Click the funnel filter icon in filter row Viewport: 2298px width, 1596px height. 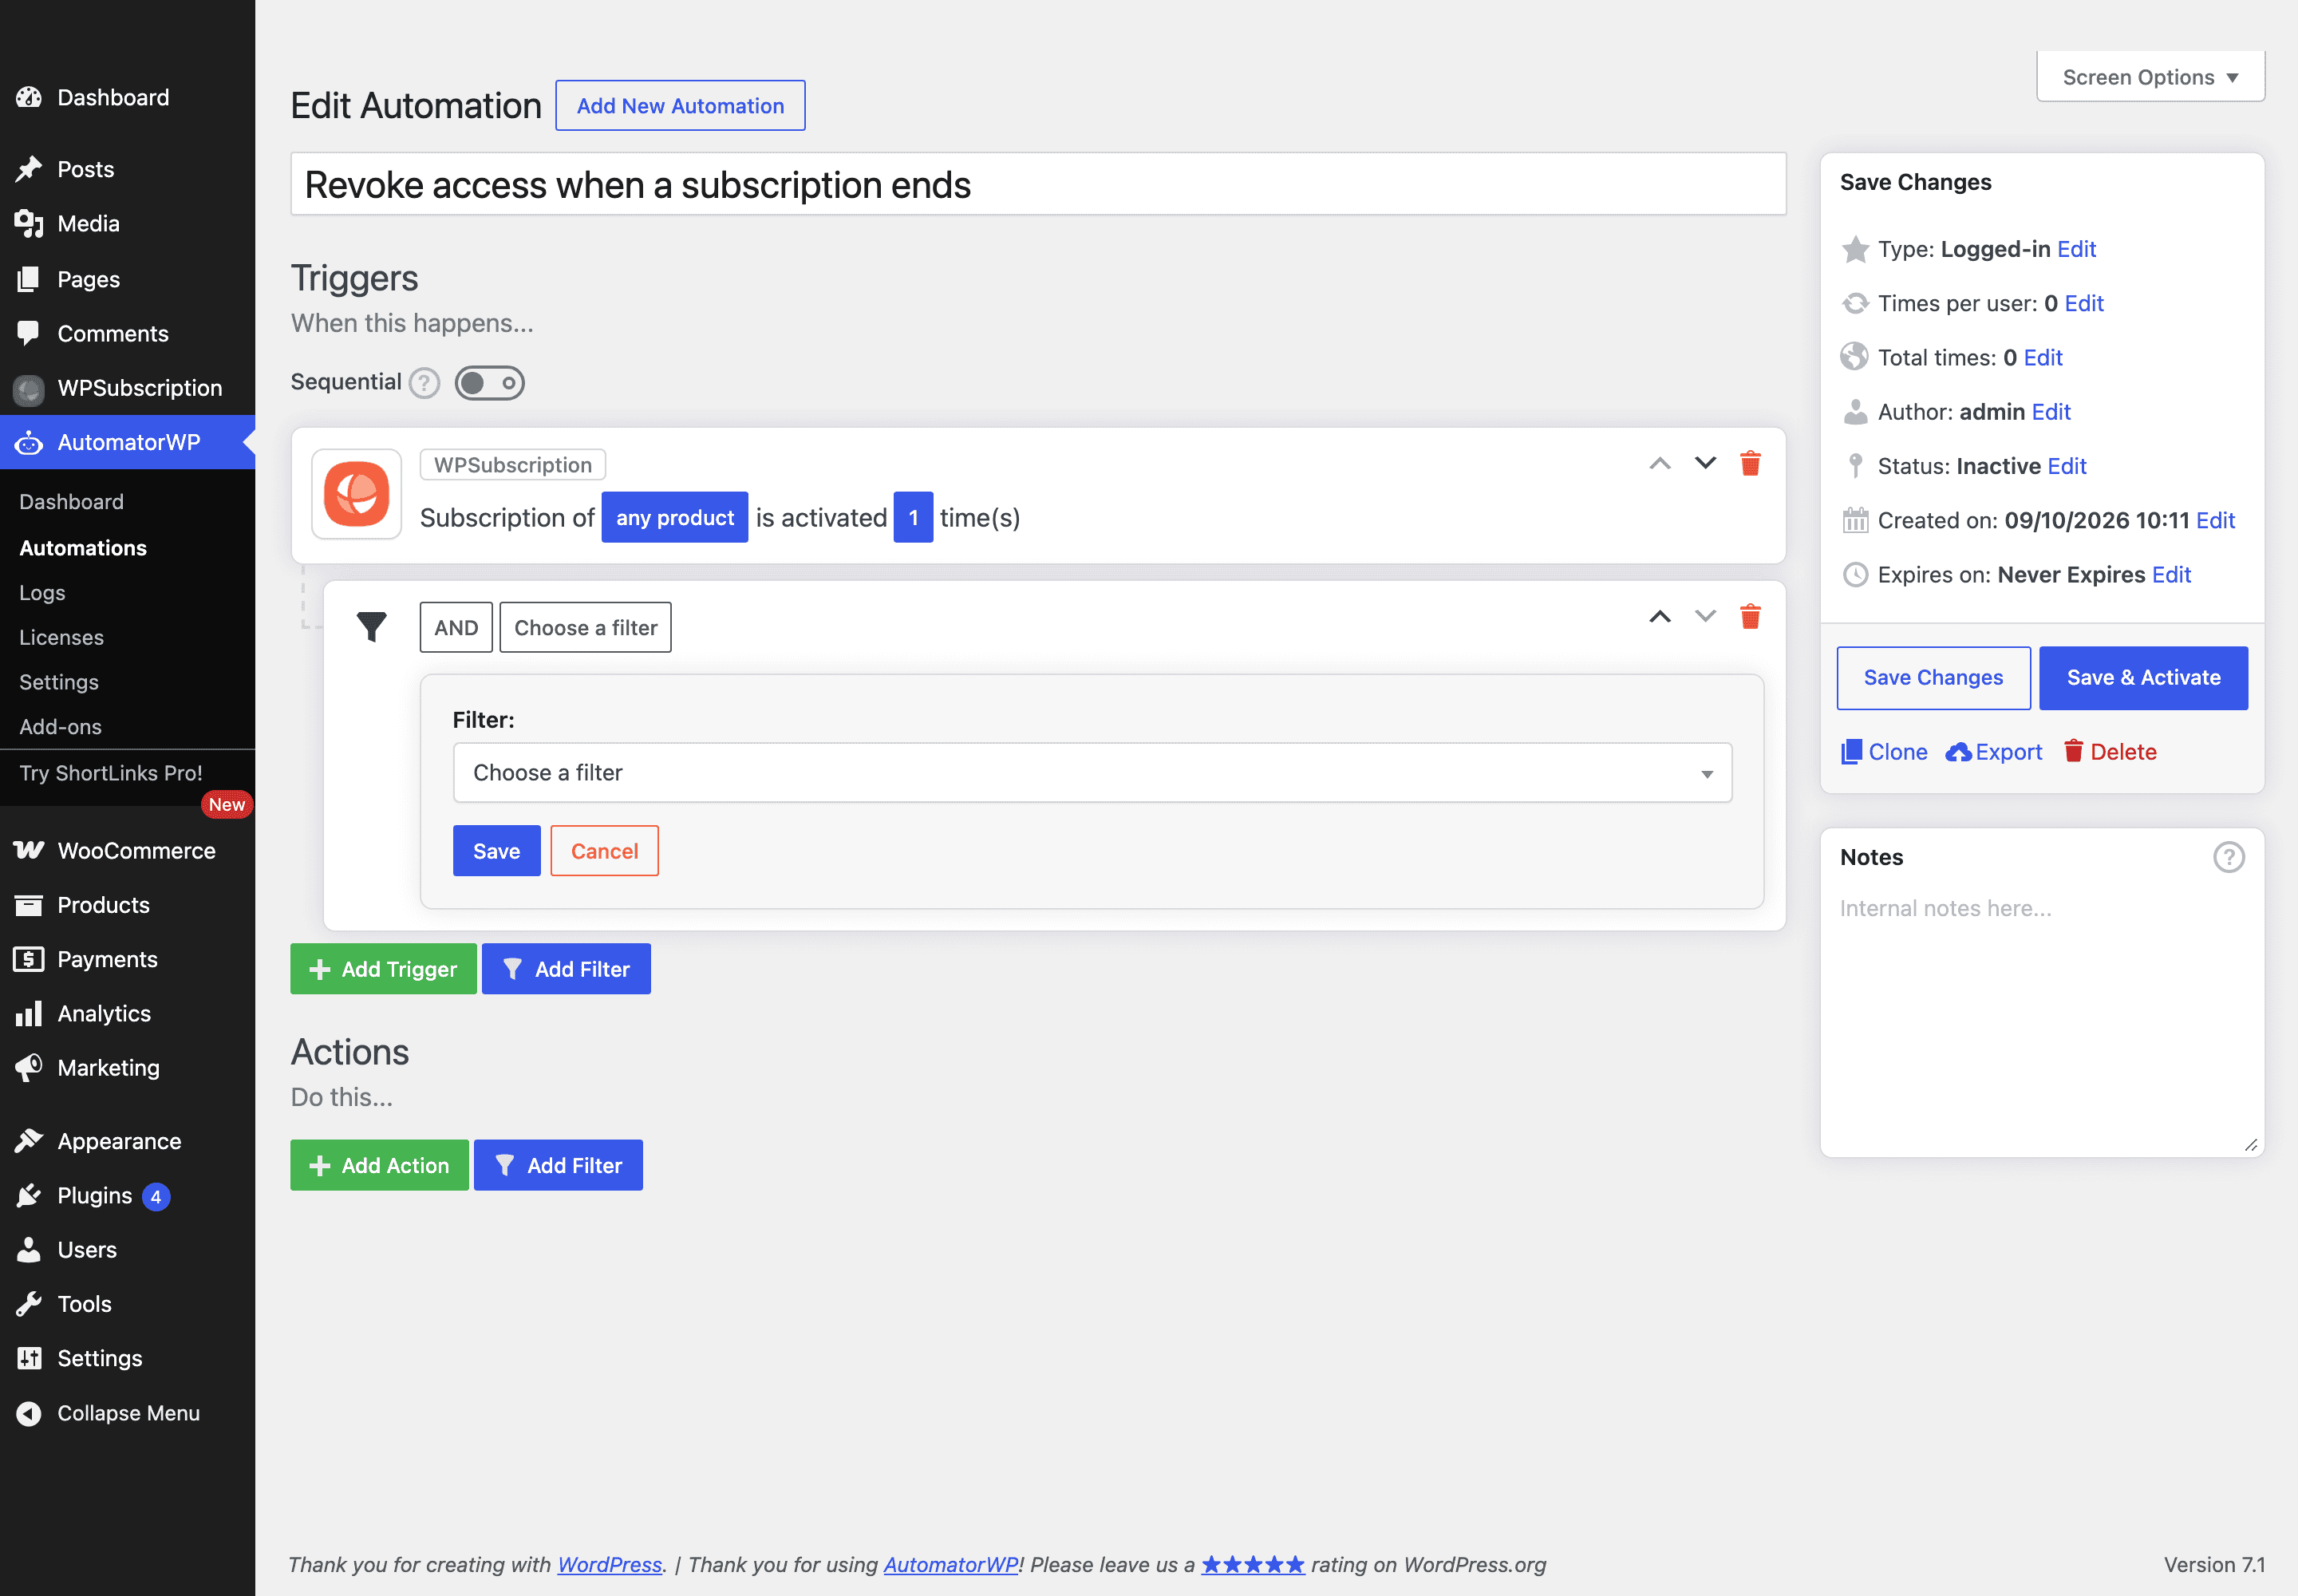[x=372, y=627]
